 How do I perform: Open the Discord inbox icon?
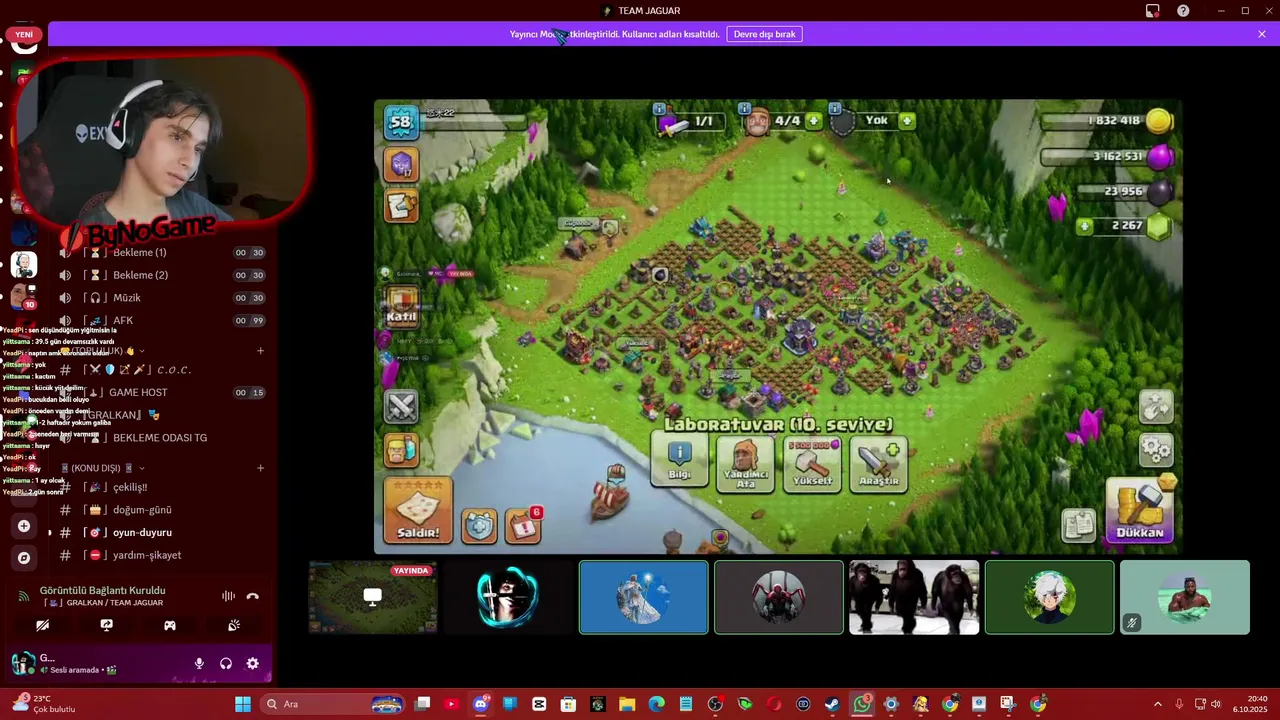1153,11
